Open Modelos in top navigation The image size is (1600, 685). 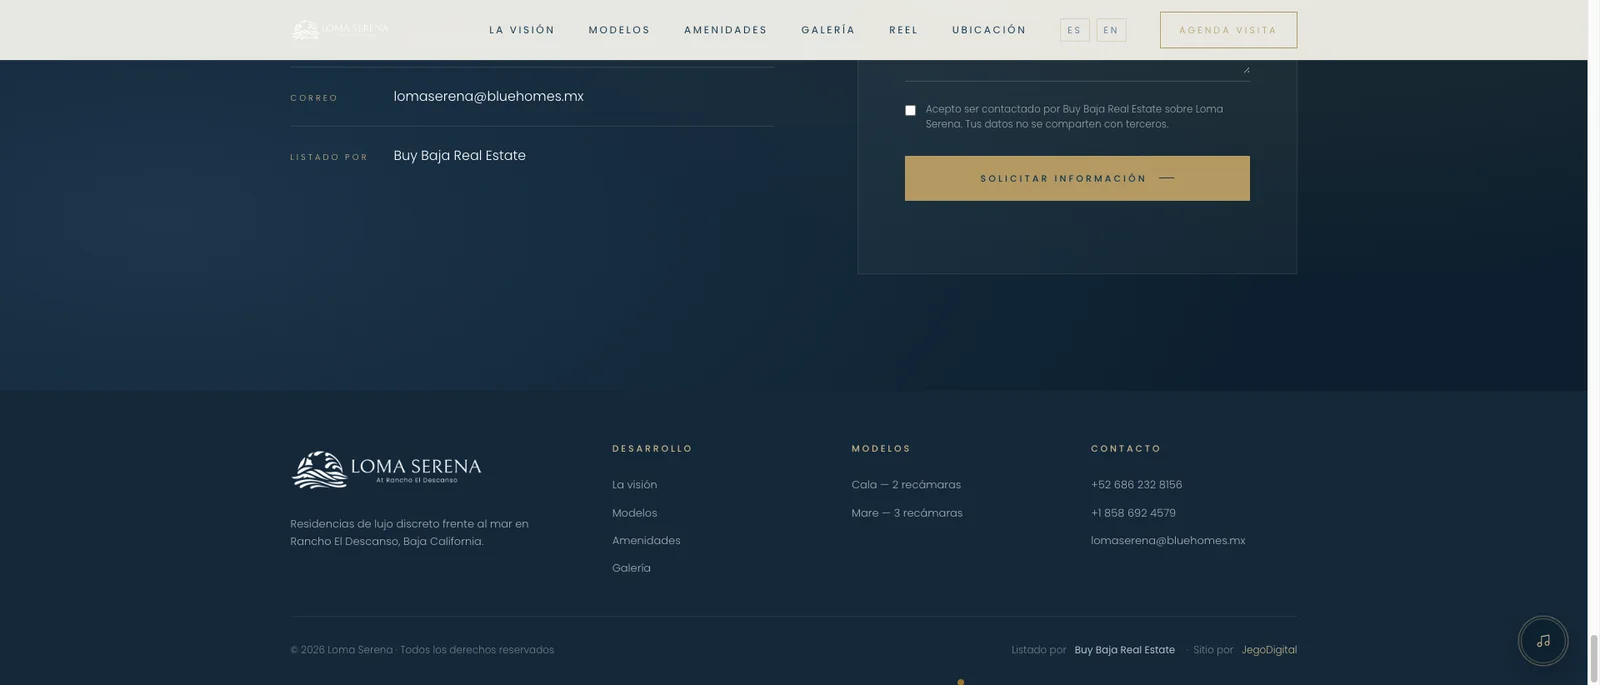(x=619, y=30)
